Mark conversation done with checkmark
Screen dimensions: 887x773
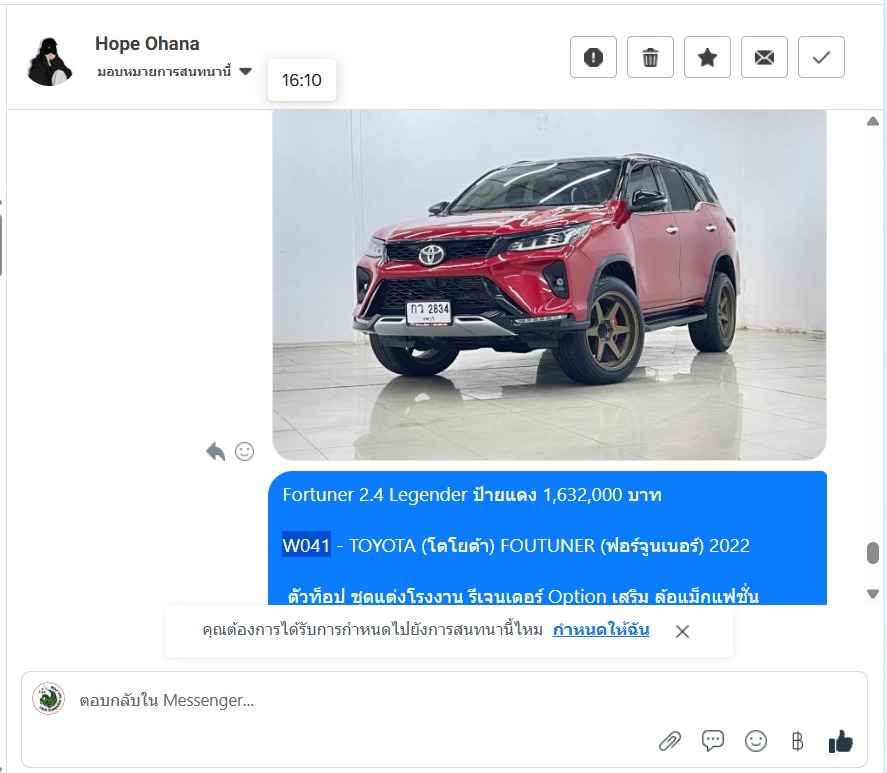tap(821, 57)
